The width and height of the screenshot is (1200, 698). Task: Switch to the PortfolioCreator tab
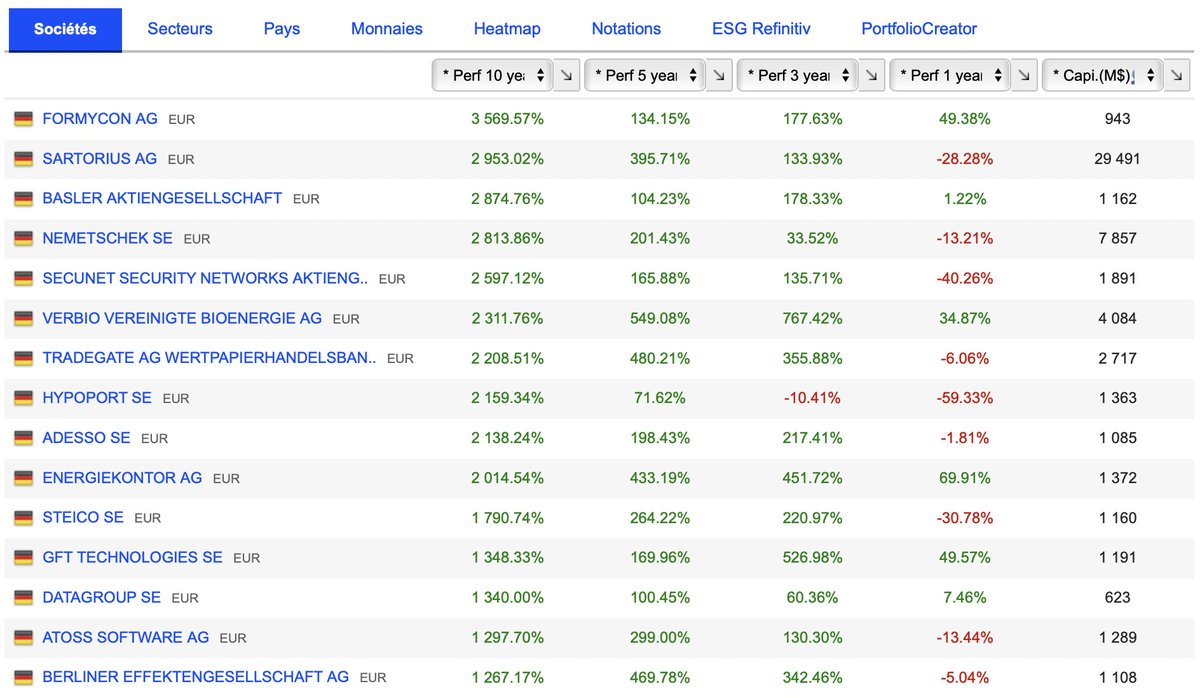[919, 29]
